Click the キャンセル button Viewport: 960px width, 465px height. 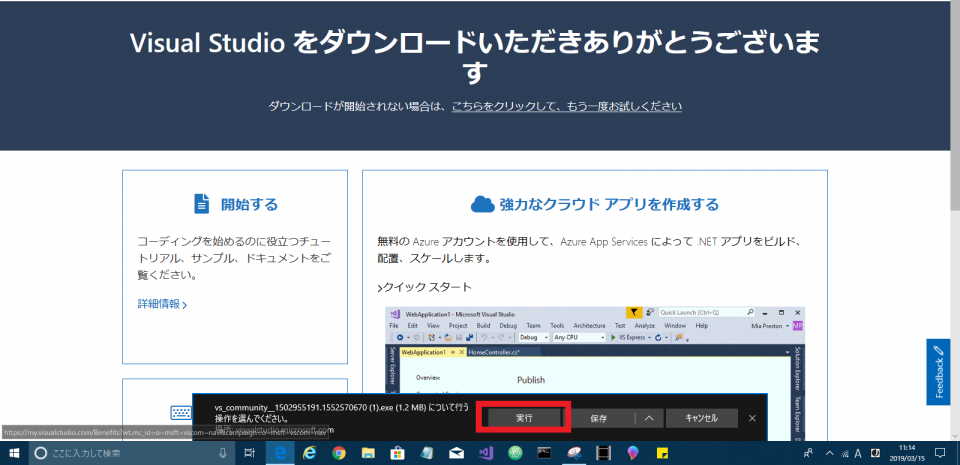(x=701, y=418)
